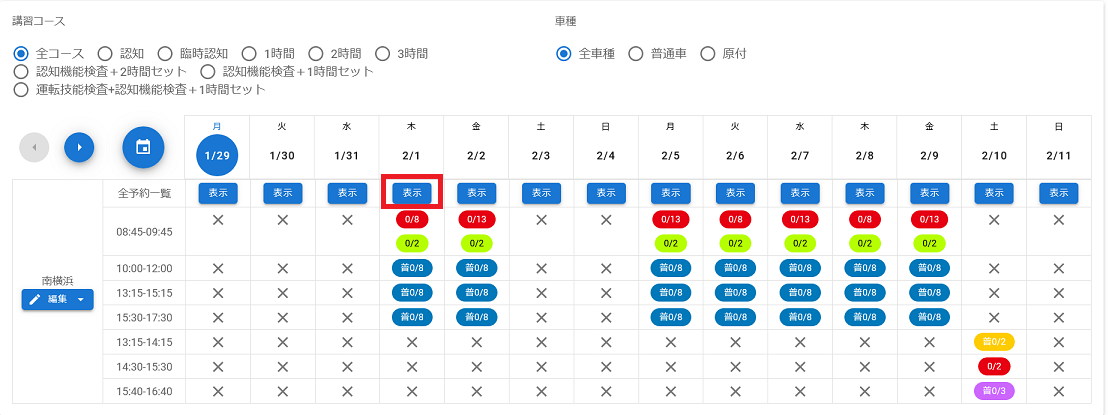Screen dimensions: 1108x415
Task: Select the 普通車 vehicle type option
Action: [635, 54]
